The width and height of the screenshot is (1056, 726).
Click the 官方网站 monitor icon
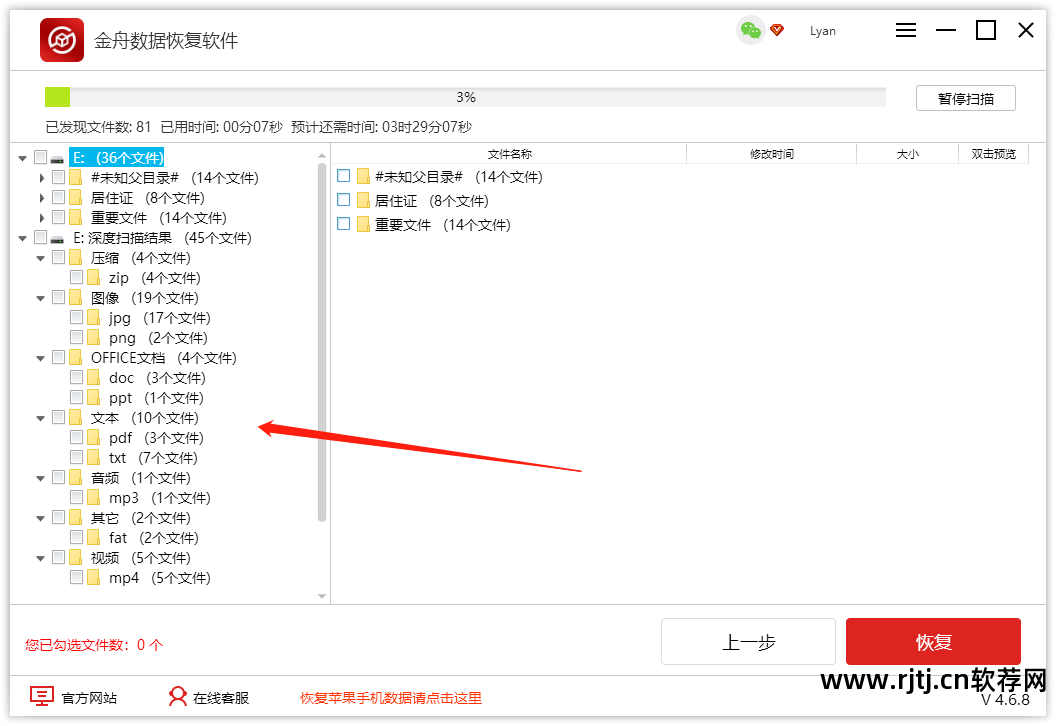point(40,696)
